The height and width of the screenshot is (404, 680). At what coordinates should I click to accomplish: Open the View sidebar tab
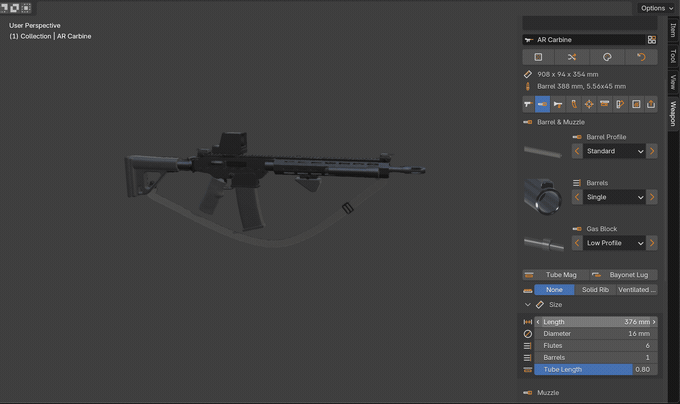pyautogui.click(x=673, y=82)
